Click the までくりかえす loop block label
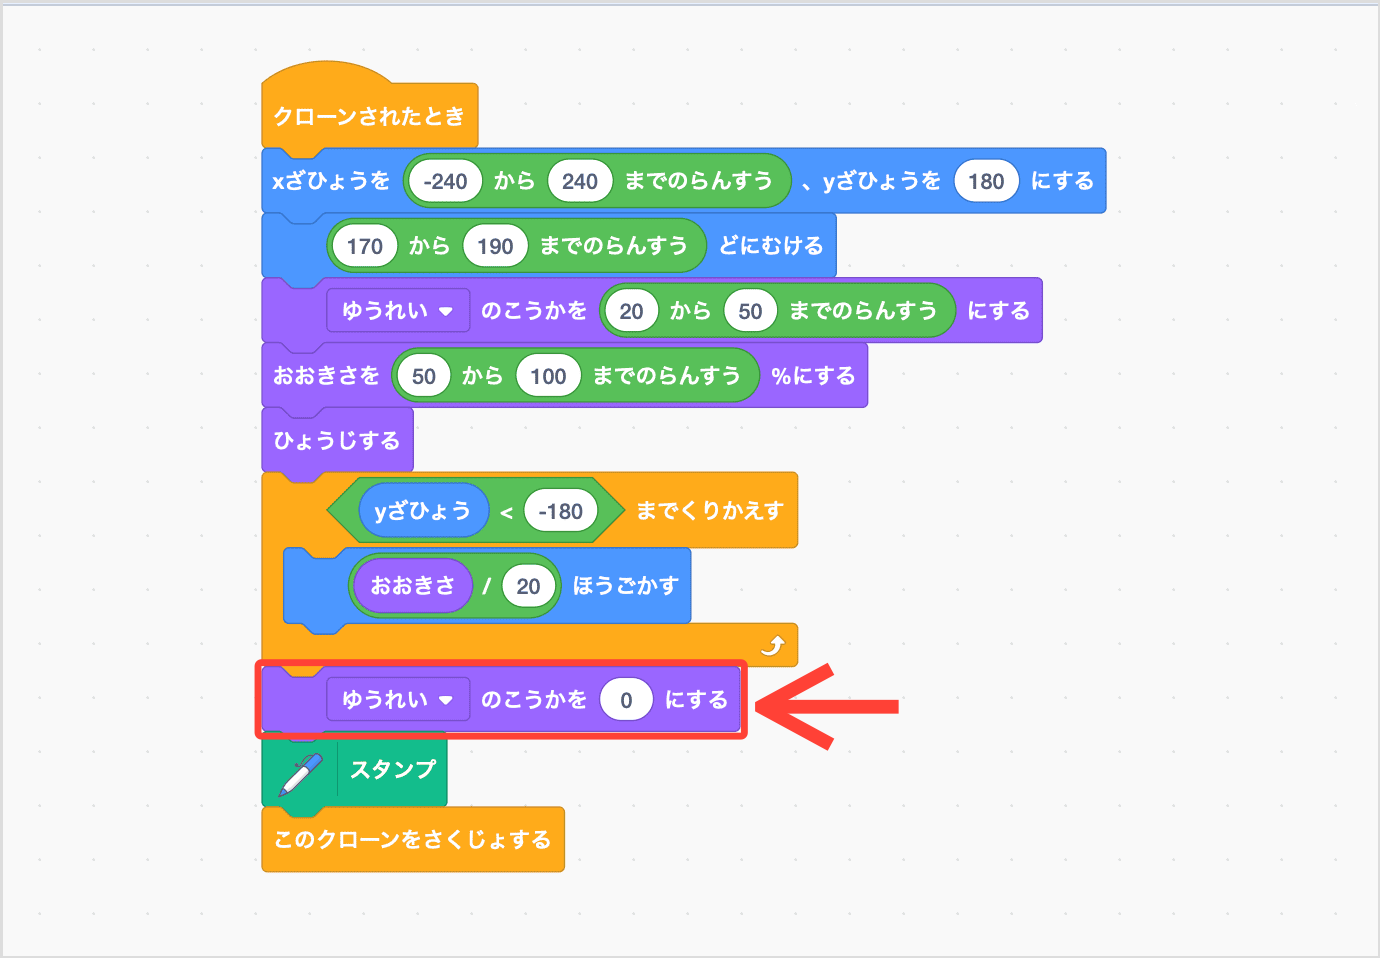This screenshot has width=1380, height=958. tap(710, 510)
